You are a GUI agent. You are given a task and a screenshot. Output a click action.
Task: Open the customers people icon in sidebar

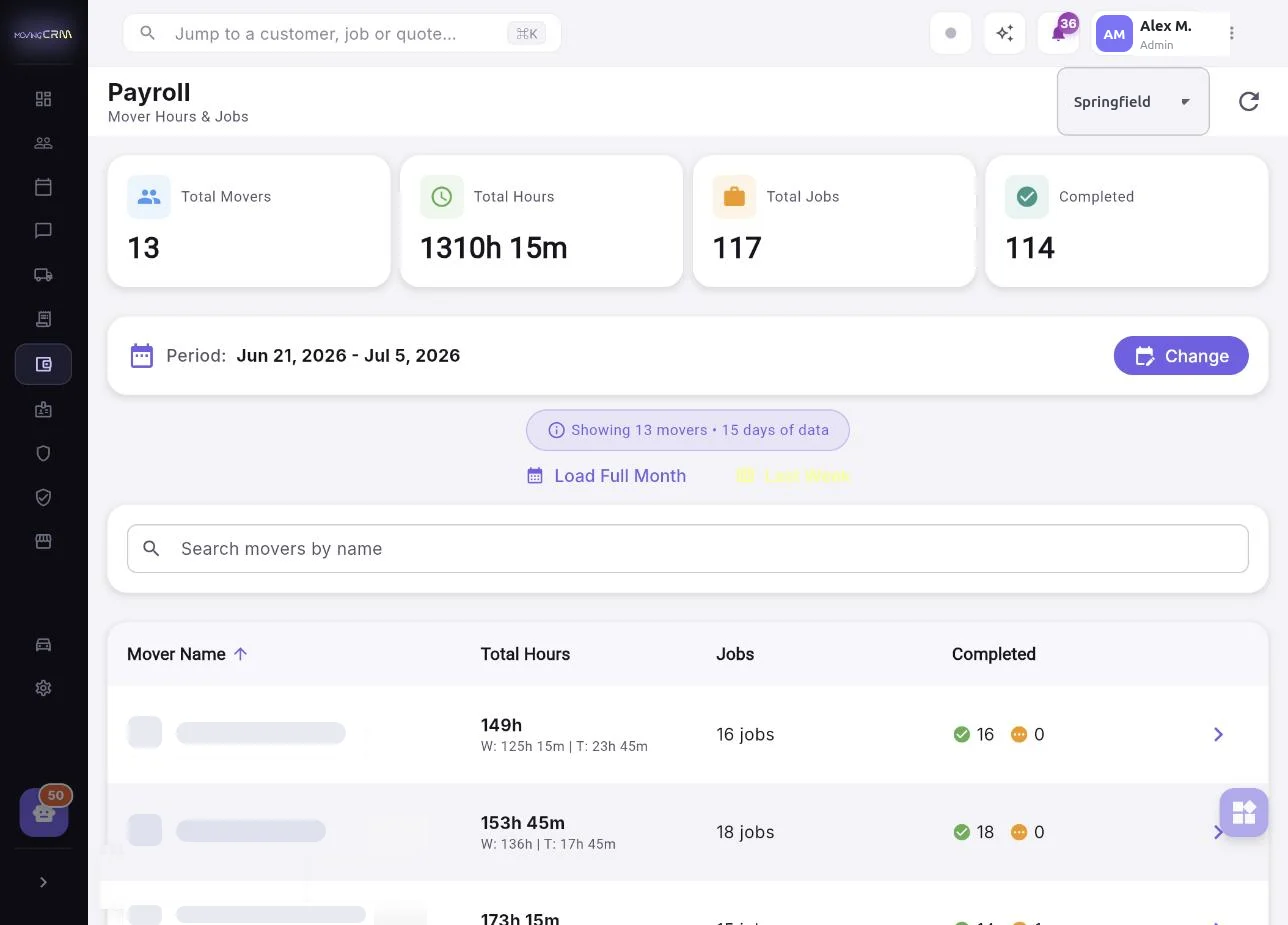(43, 143)
